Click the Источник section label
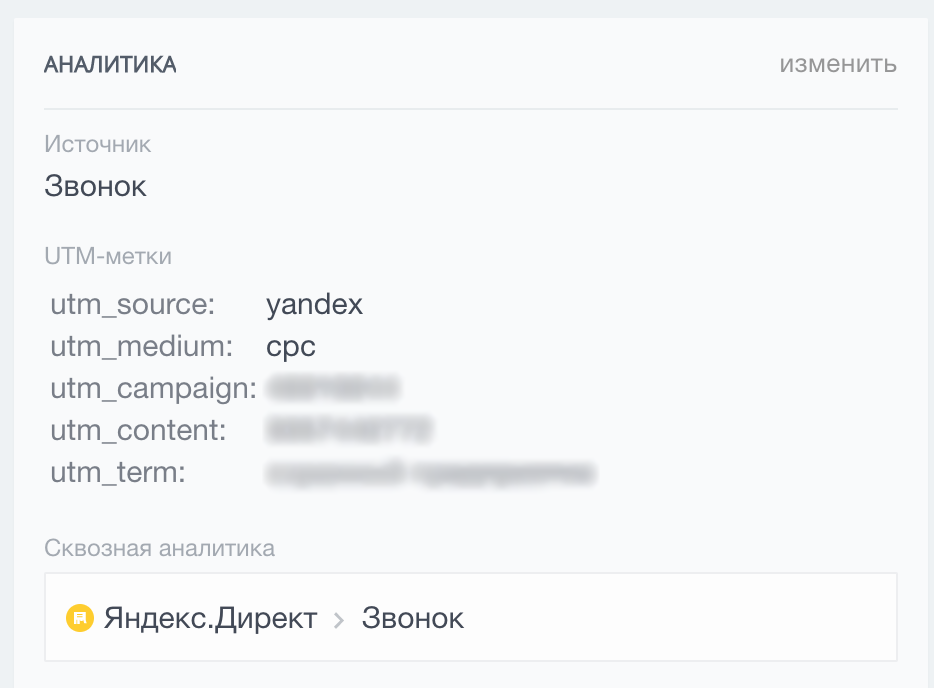Screen dimensions: 934x688 click(97, 144)
